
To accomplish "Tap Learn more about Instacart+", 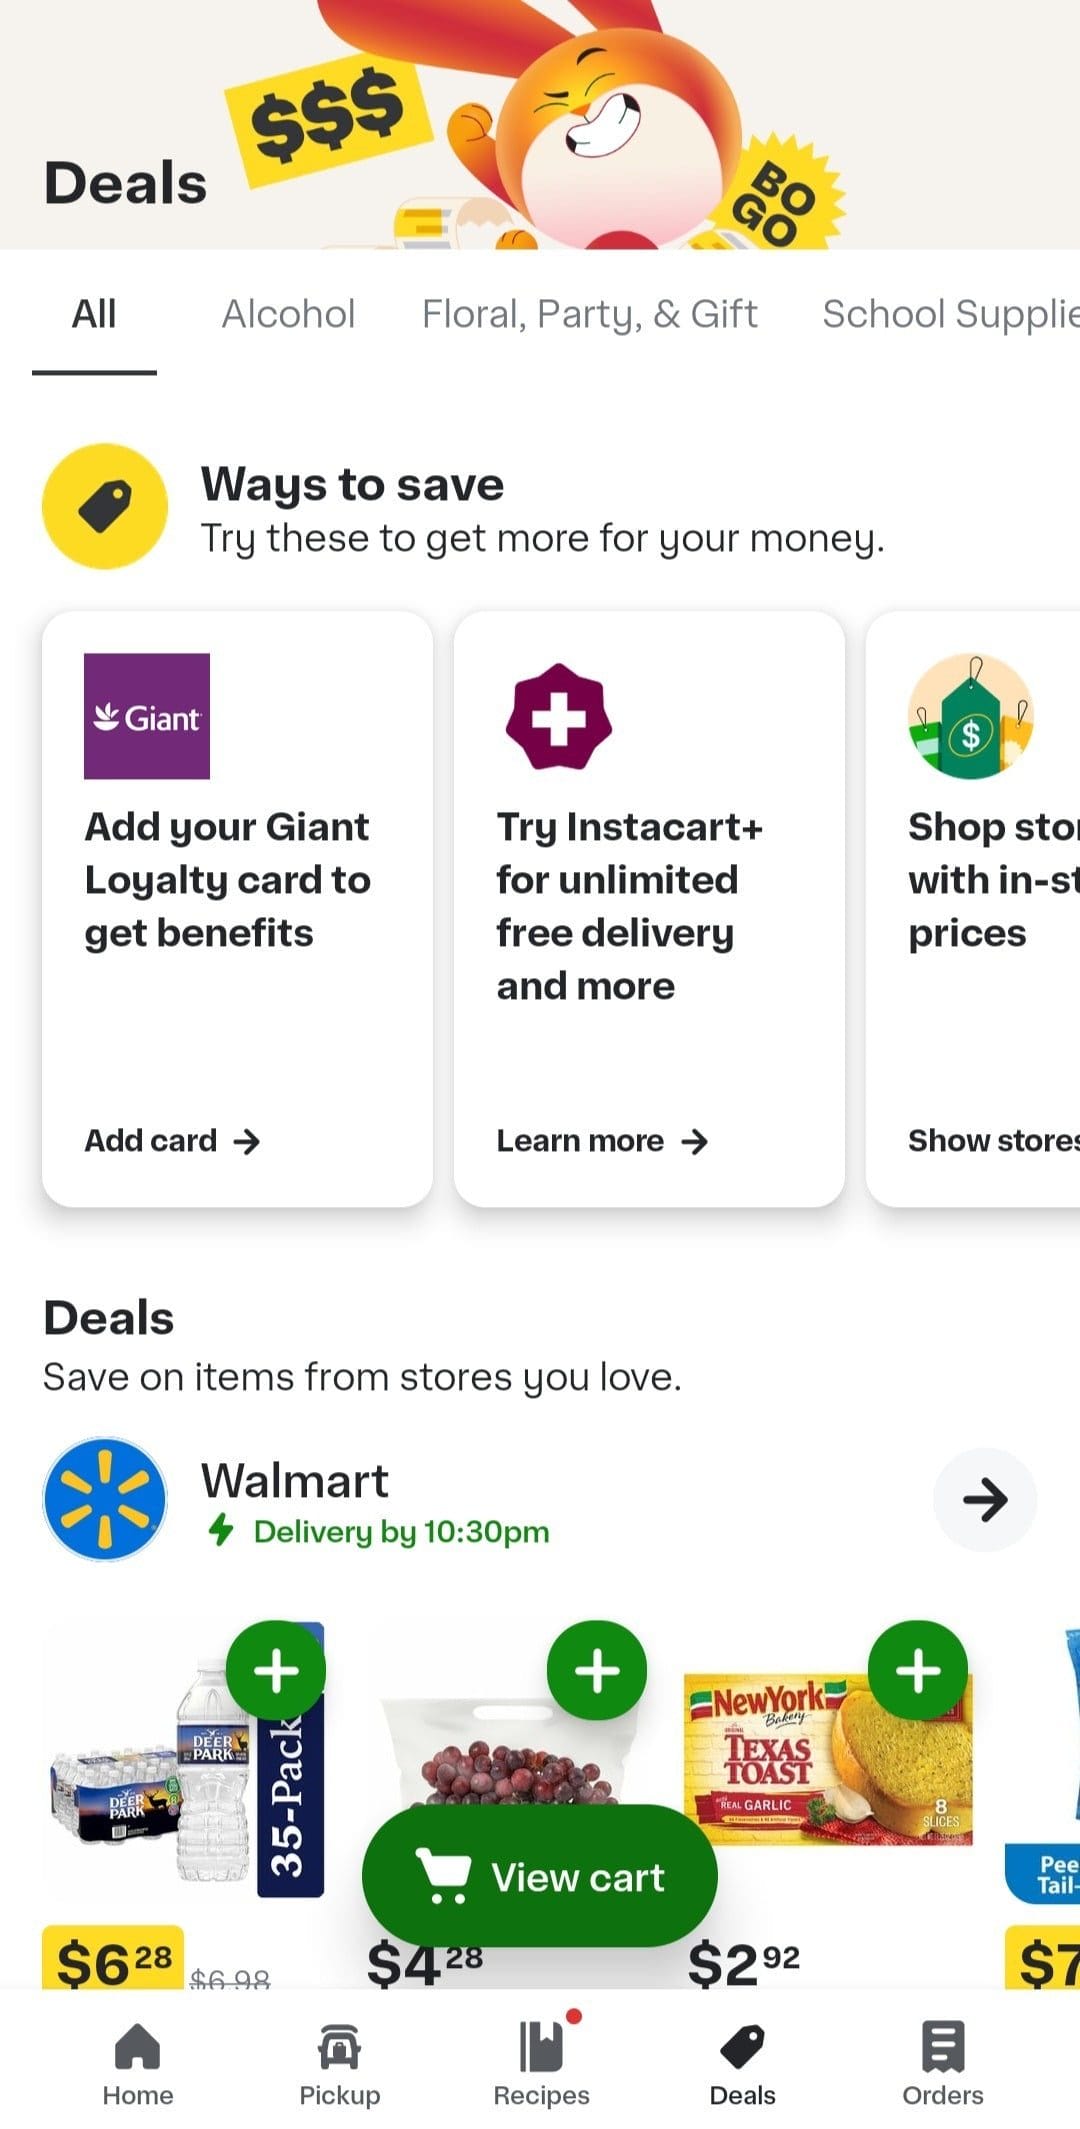I will tap(602, 1141).
